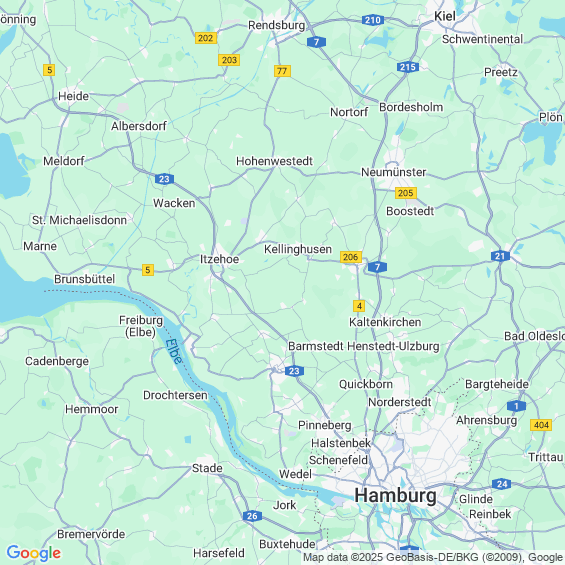
Task: Click the Neumünster town label
Action: coord(393,172)
